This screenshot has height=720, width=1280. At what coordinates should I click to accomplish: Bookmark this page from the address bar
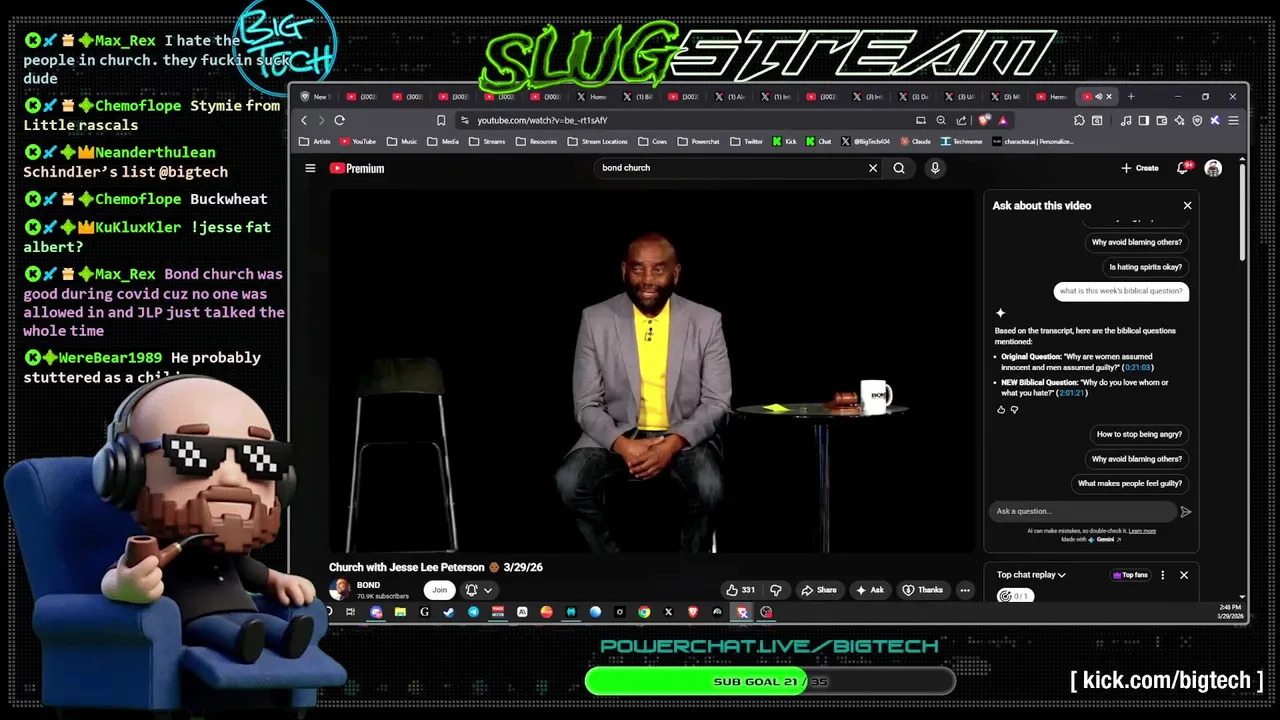[x=441, y=120]
